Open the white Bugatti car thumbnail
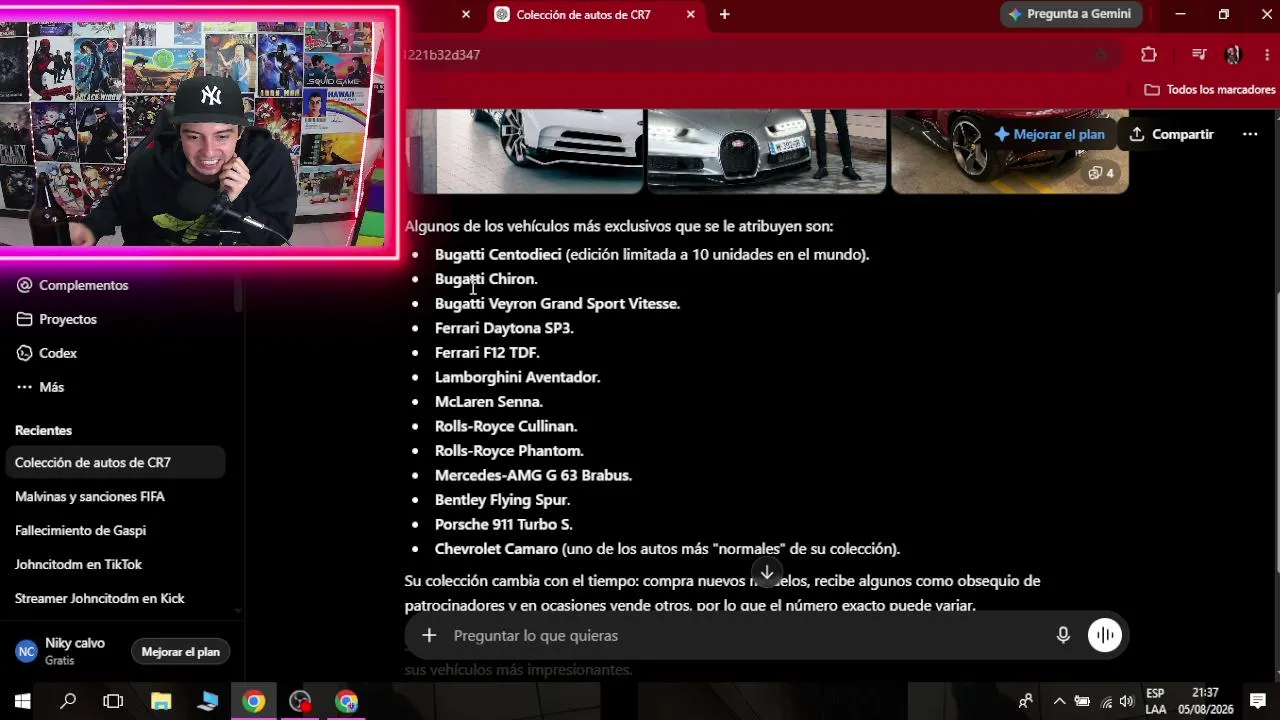1280x720 pixels. point(524,150)
